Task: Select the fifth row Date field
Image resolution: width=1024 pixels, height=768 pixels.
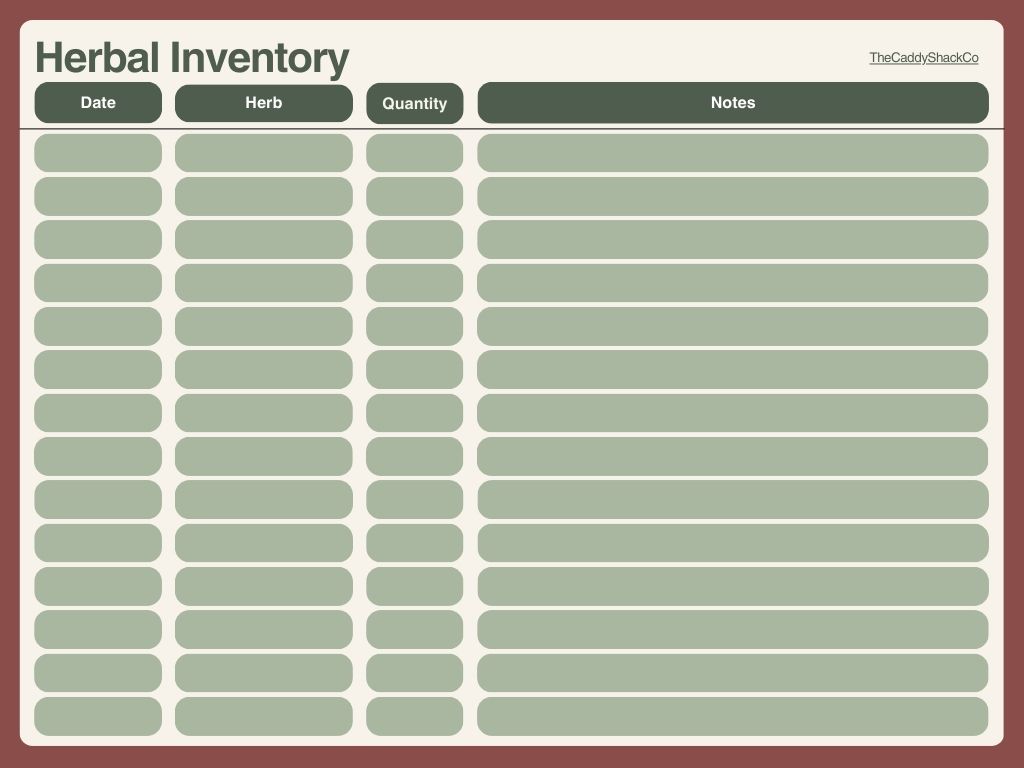Action: [98, 326]
